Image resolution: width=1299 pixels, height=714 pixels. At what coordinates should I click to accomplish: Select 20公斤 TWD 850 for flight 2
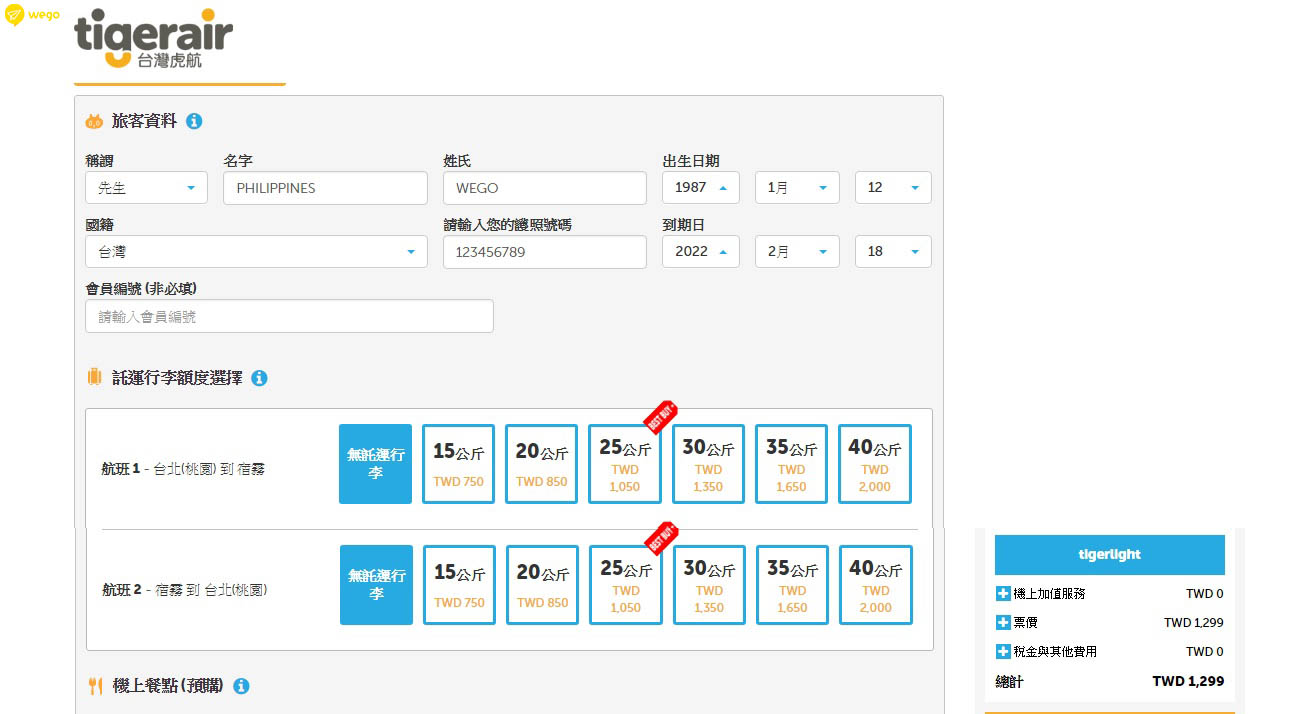click(x=542, y=585)
